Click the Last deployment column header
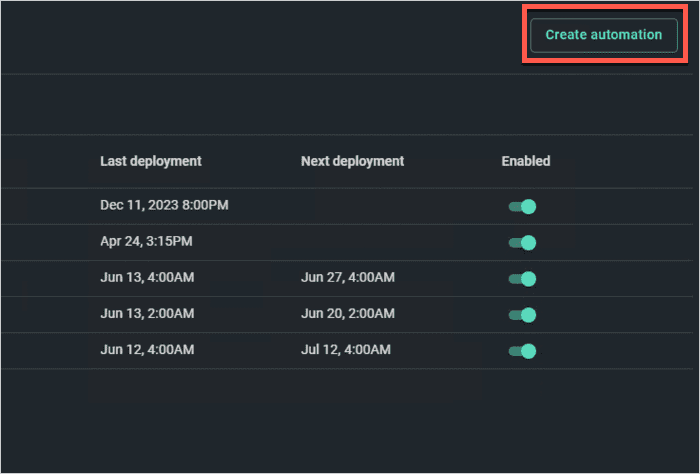Viewport: 700px width, 474px height. coord(151,161)
